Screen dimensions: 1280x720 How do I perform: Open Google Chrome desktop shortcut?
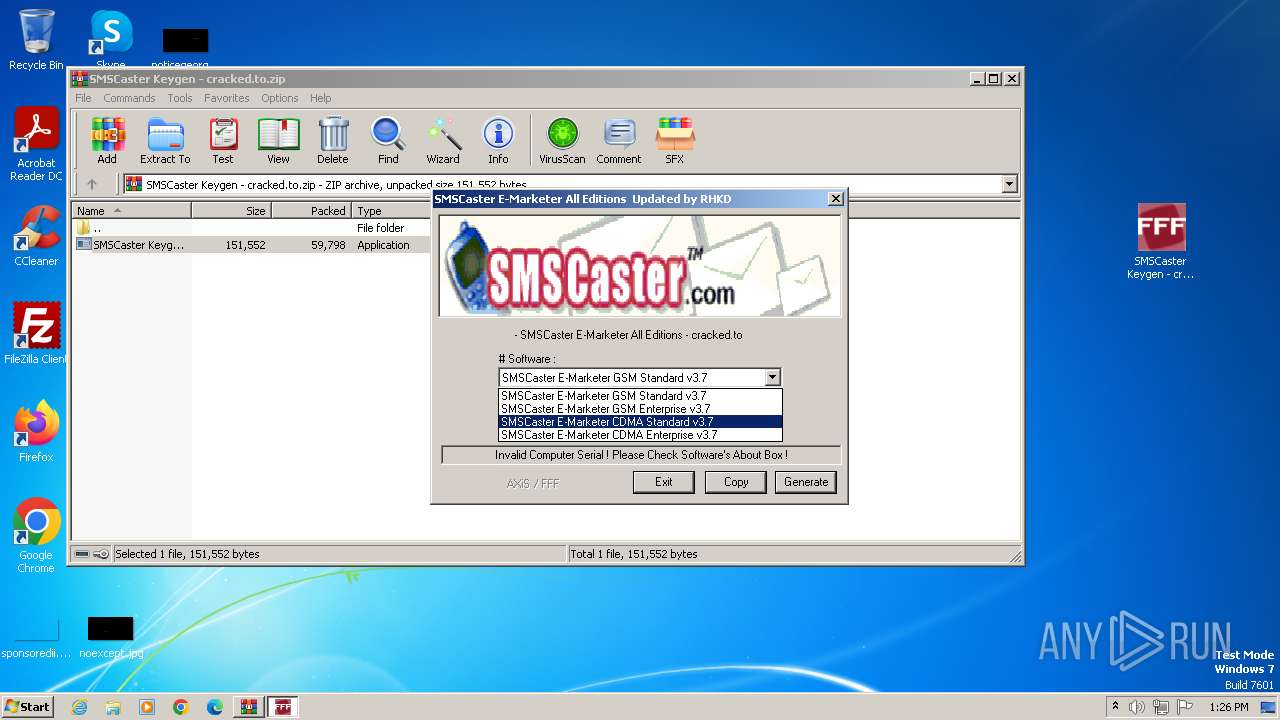[x=36, y=536]
